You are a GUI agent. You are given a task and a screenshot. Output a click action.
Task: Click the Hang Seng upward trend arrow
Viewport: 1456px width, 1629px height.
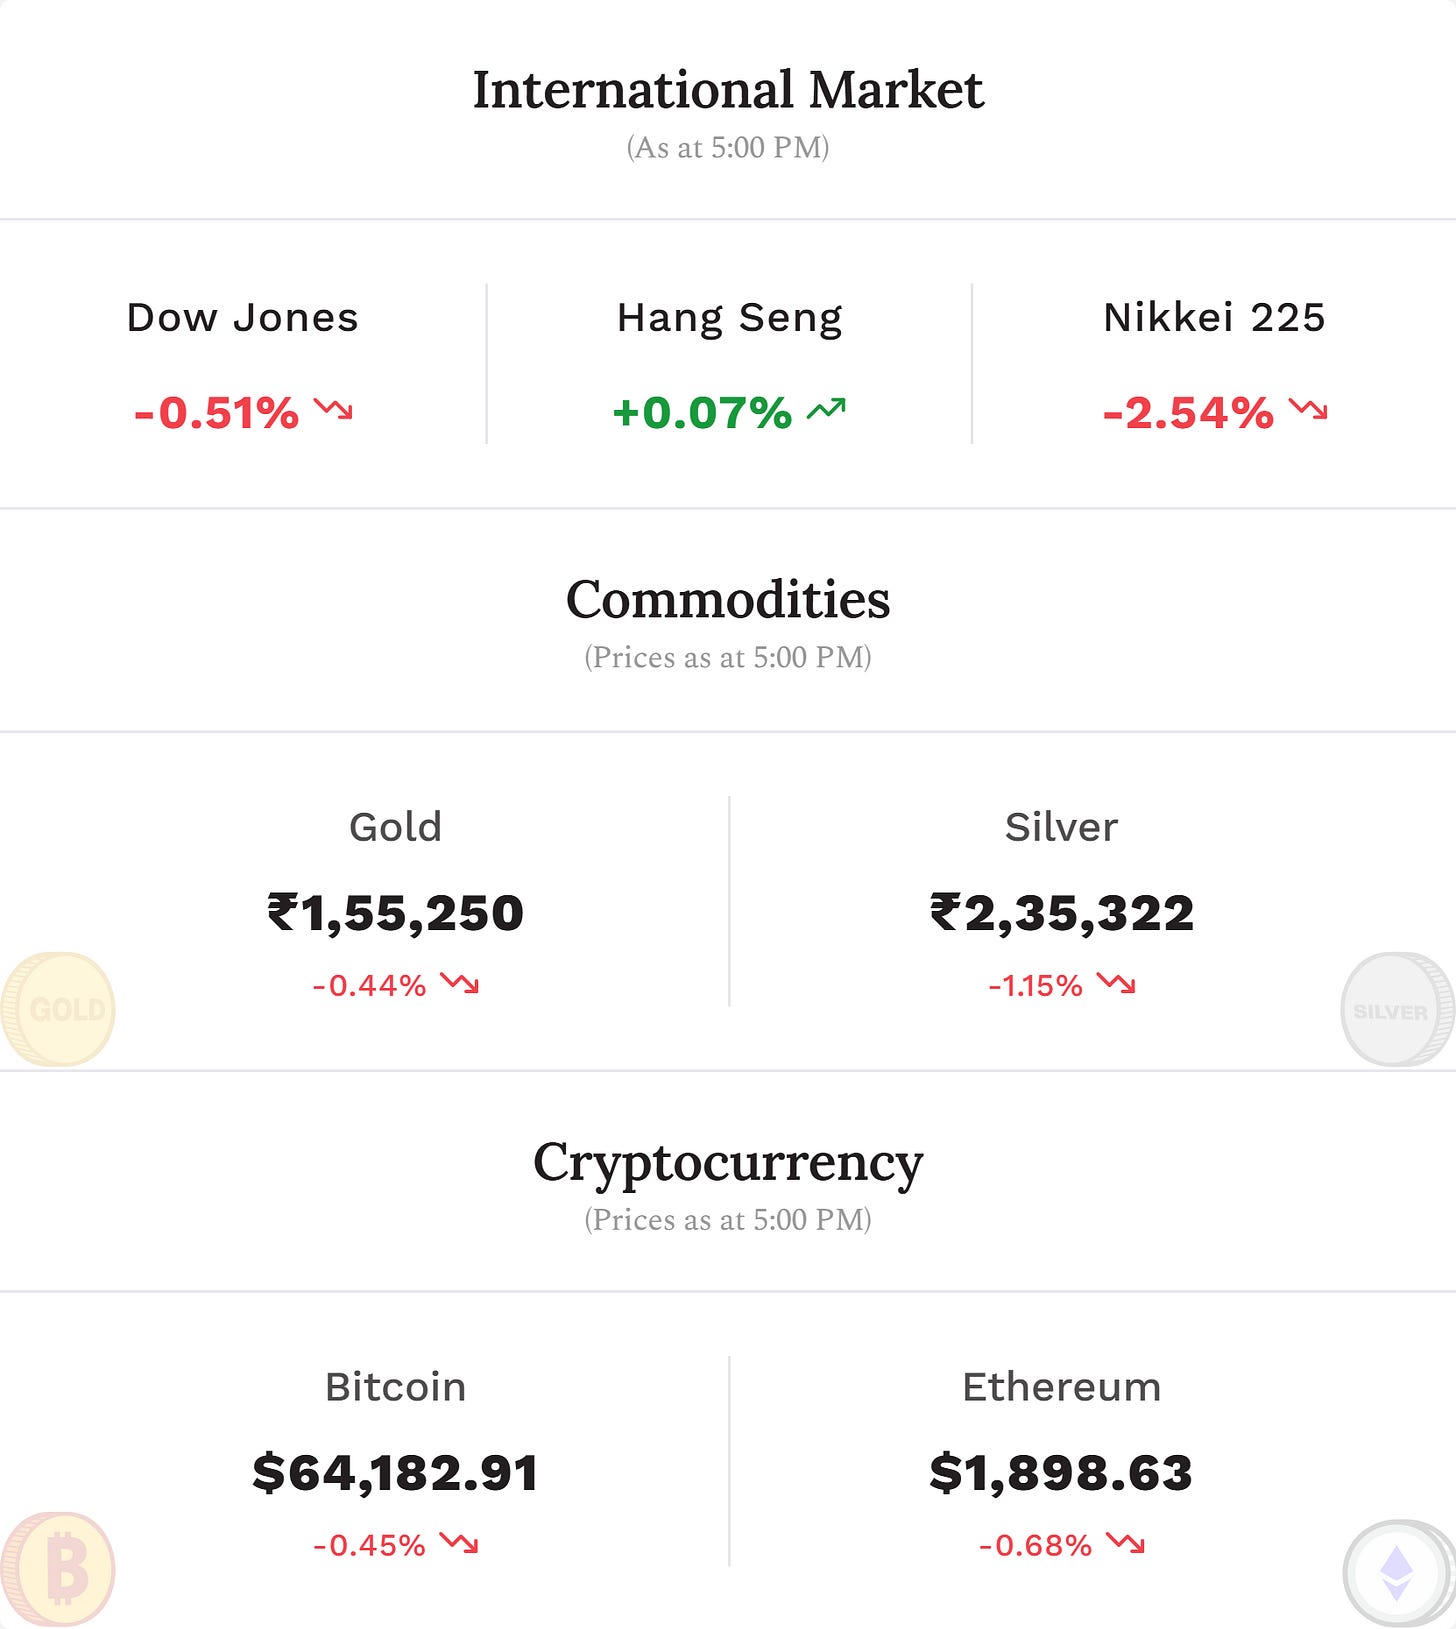tap(826, 409)
